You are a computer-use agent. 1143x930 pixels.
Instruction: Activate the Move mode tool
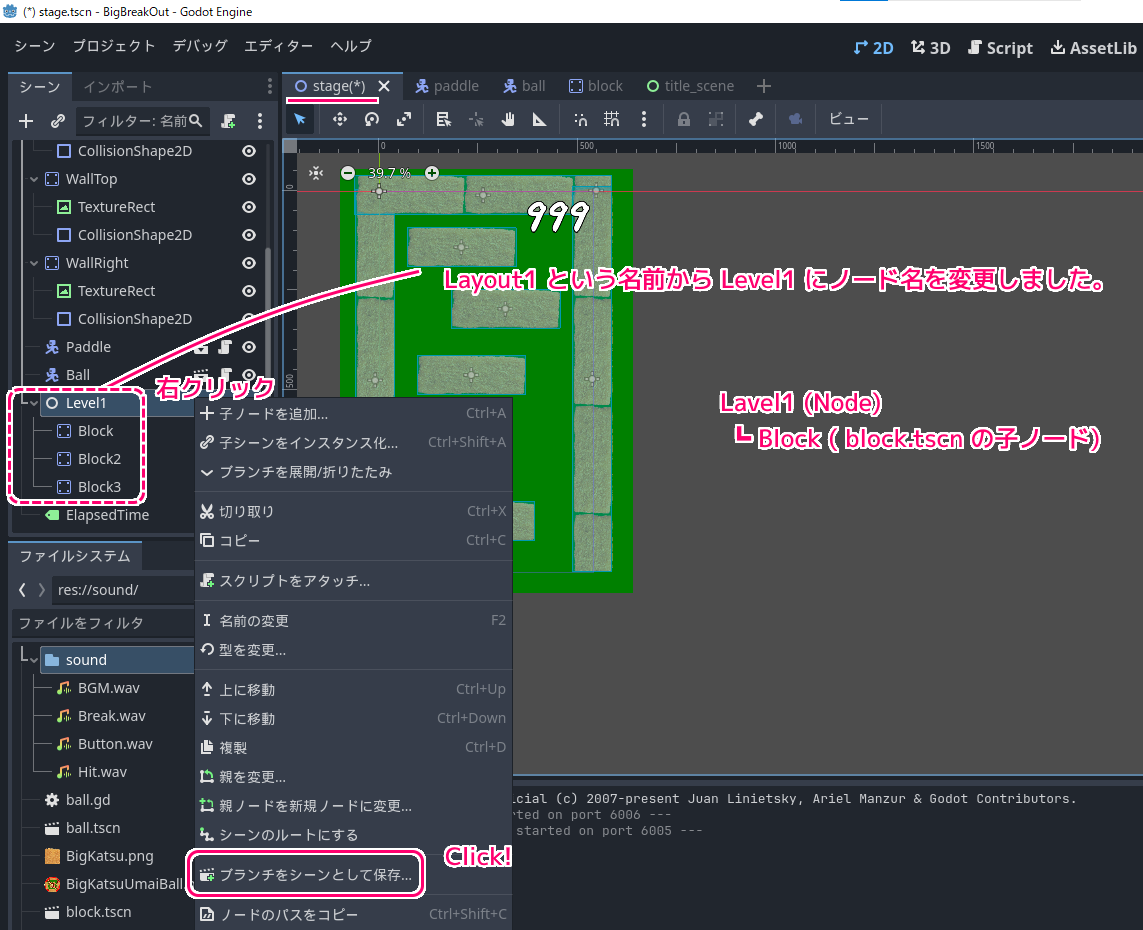coord(340,120)
